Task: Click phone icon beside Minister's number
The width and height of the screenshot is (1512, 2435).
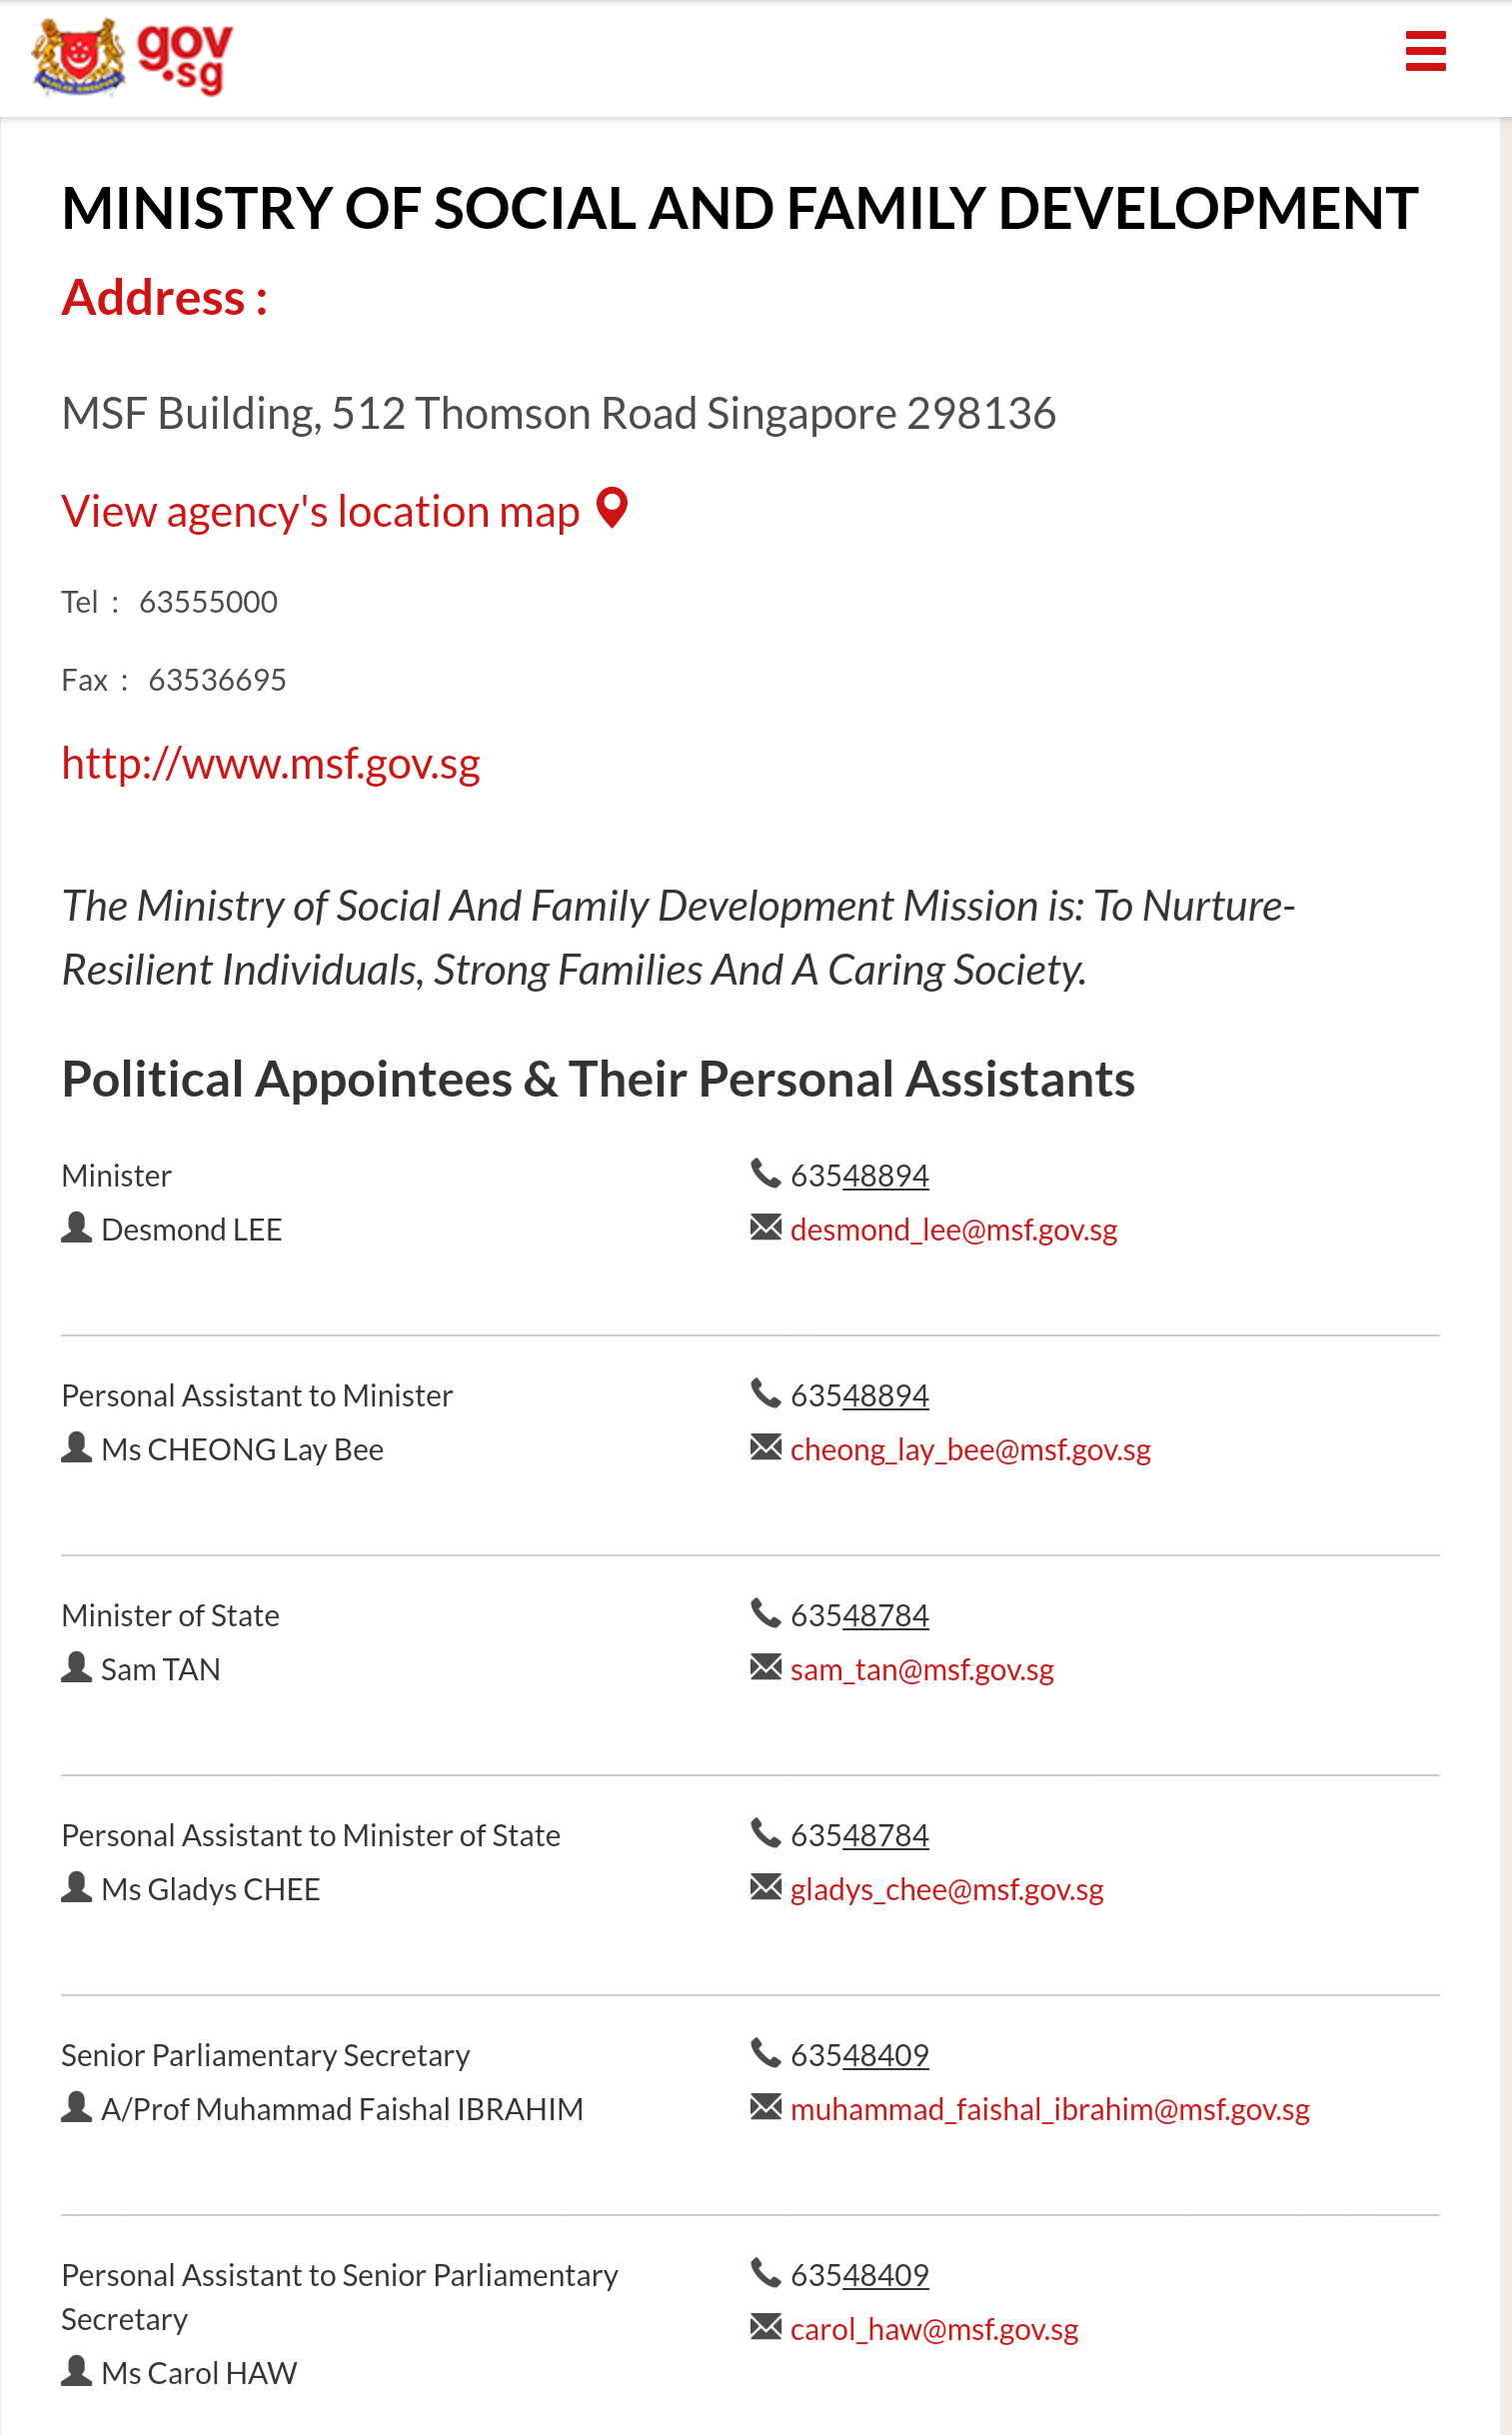Action: pos(765,1173)
